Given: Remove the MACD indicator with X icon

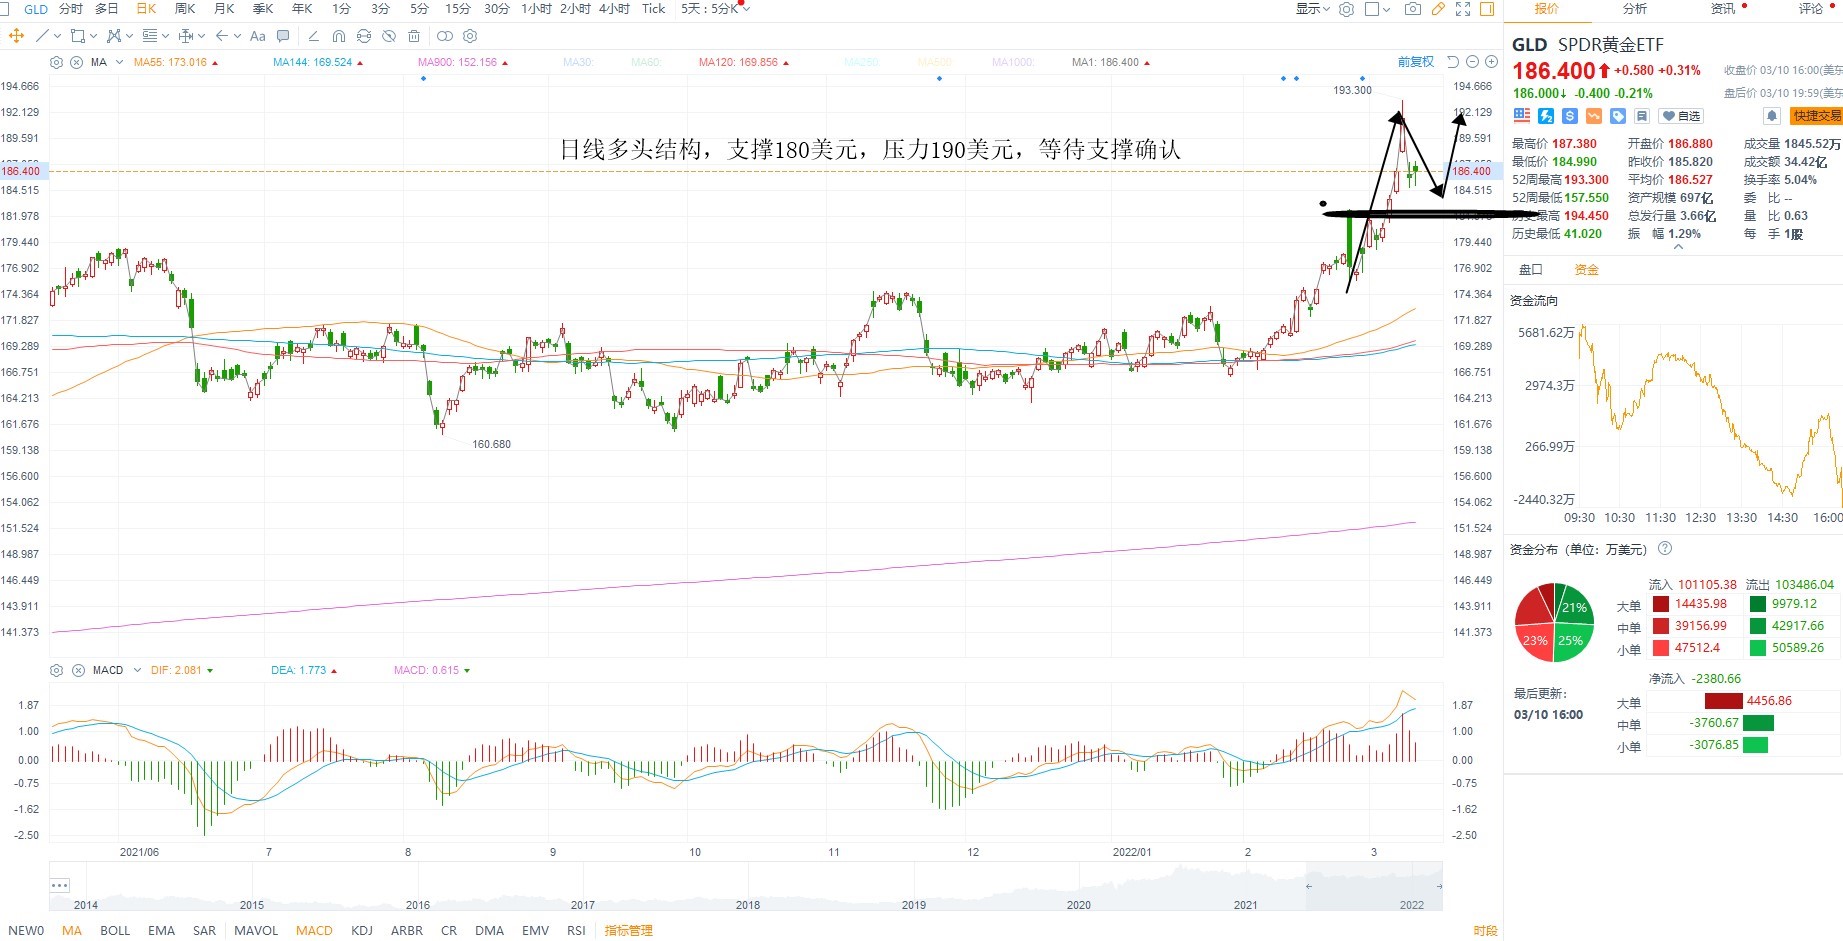Looking at the screenshot, I should [x=78, y=670].
